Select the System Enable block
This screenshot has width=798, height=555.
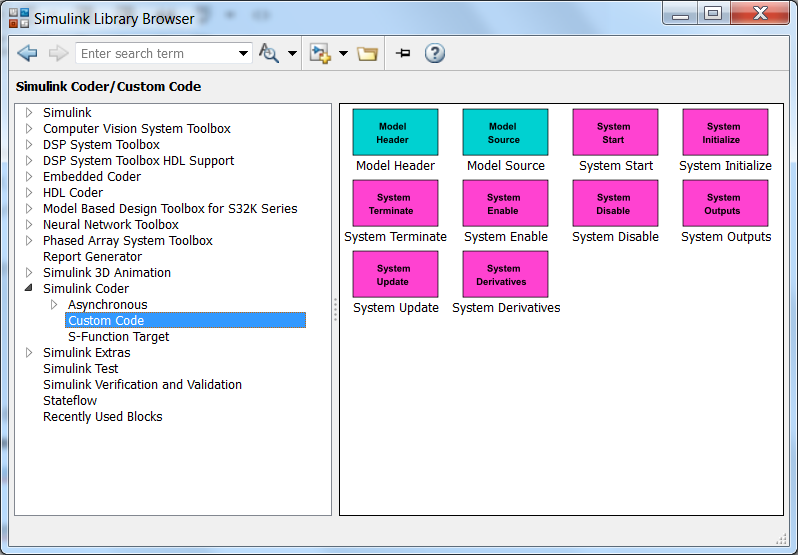505,203
